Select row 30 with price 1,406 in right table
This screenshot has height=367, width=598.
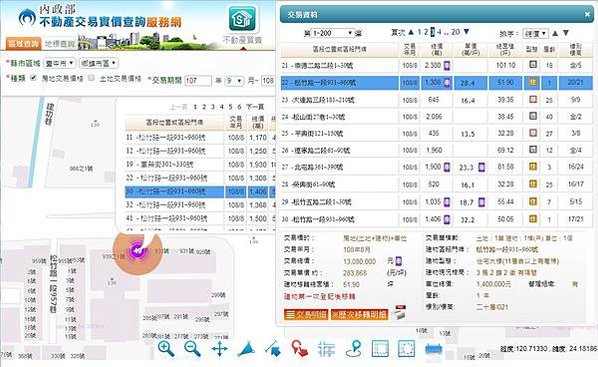click(x=436, y=219)
